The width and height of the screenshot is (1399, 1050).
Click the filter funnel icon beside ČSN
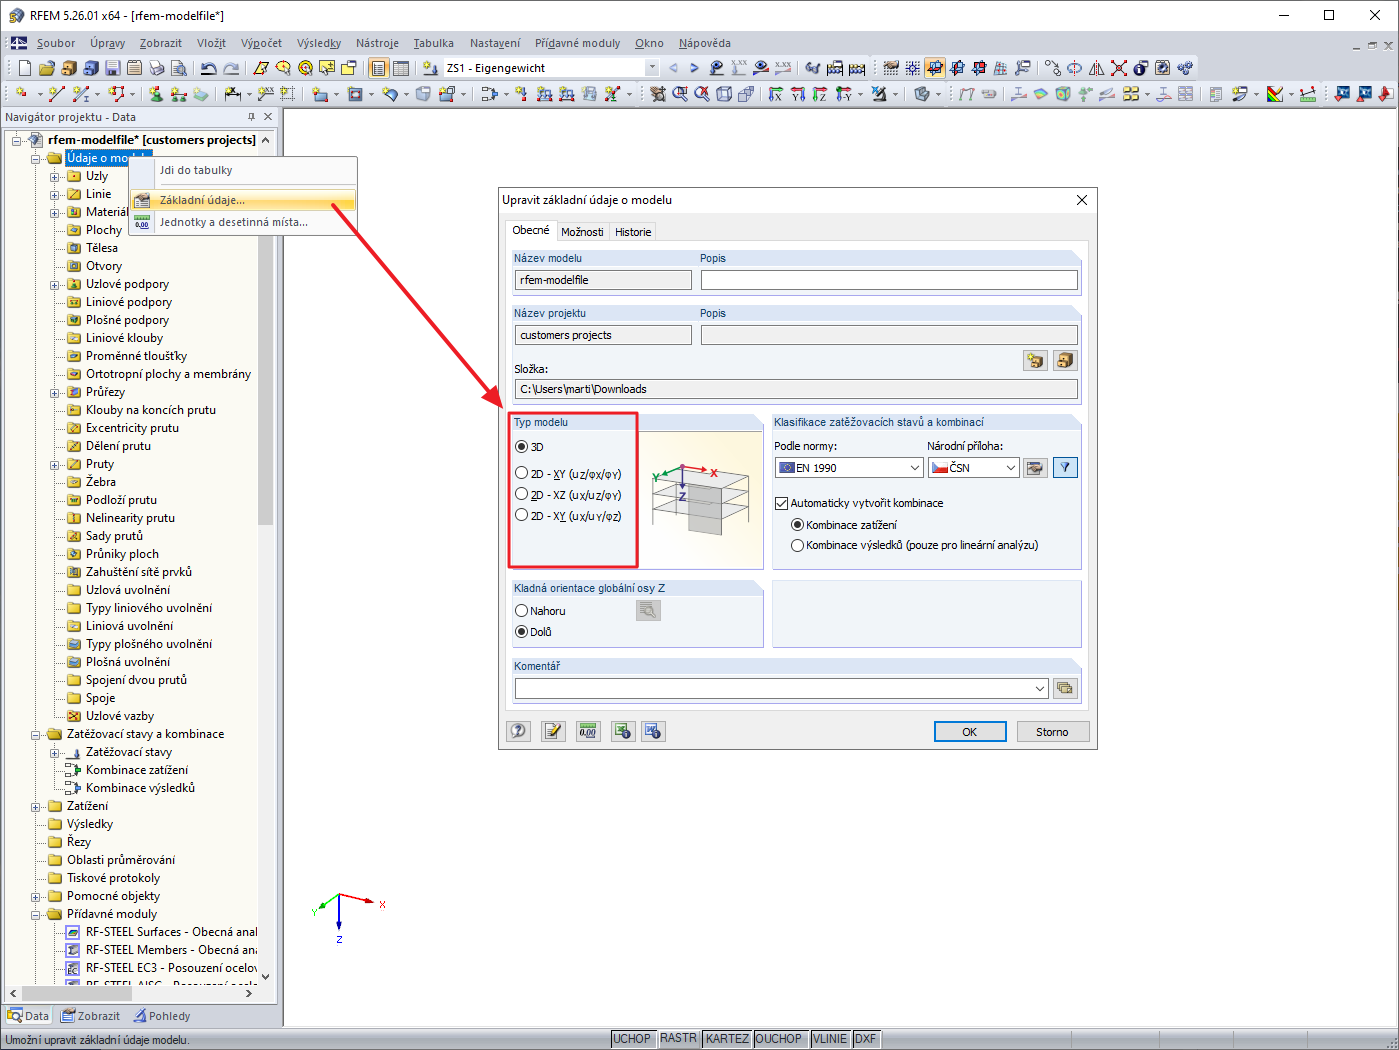click(x=1065, y=467)
